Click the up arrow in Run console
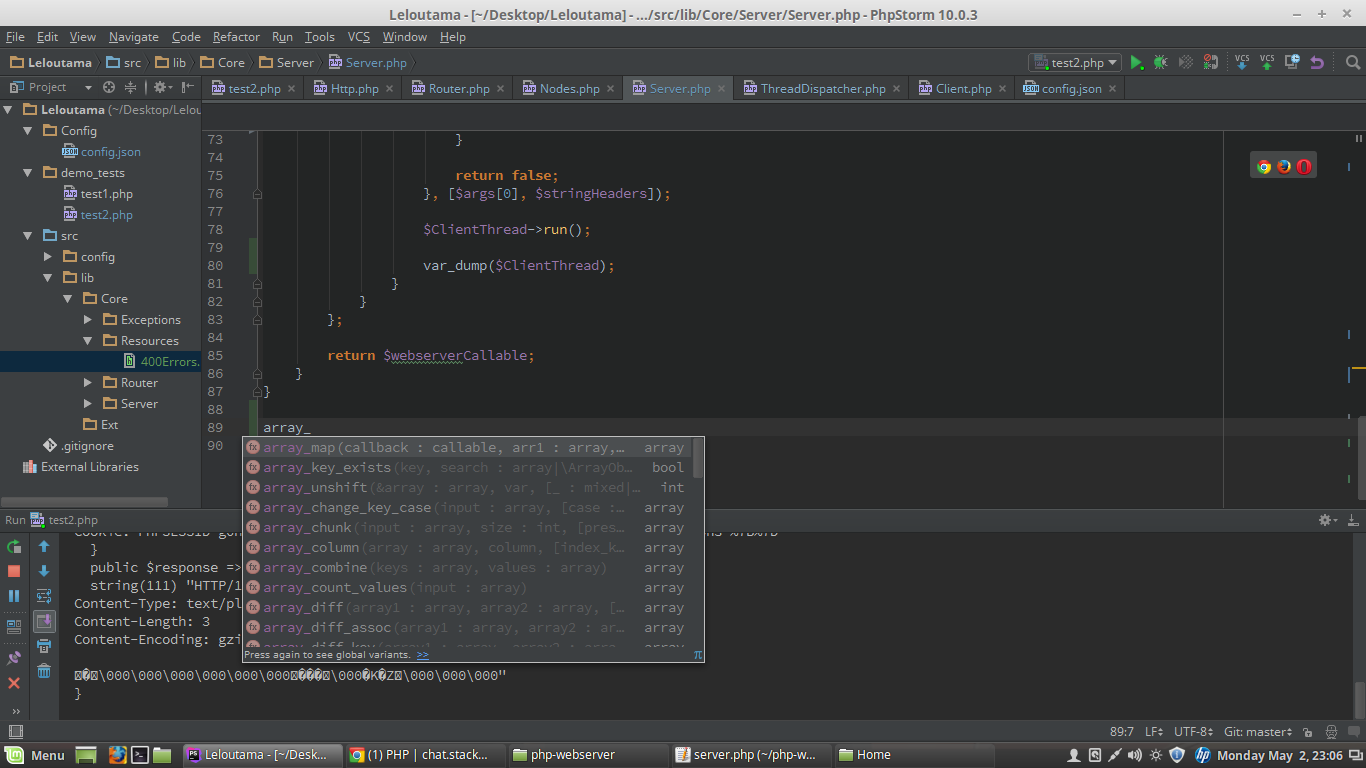 44,547
